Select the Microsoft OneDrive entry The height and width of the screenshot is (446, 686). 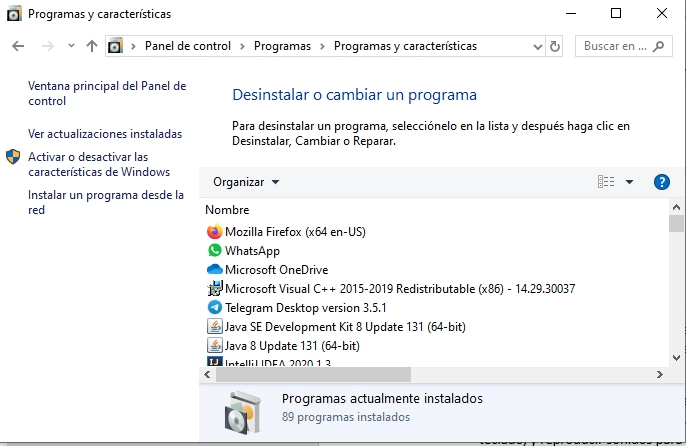276,270
